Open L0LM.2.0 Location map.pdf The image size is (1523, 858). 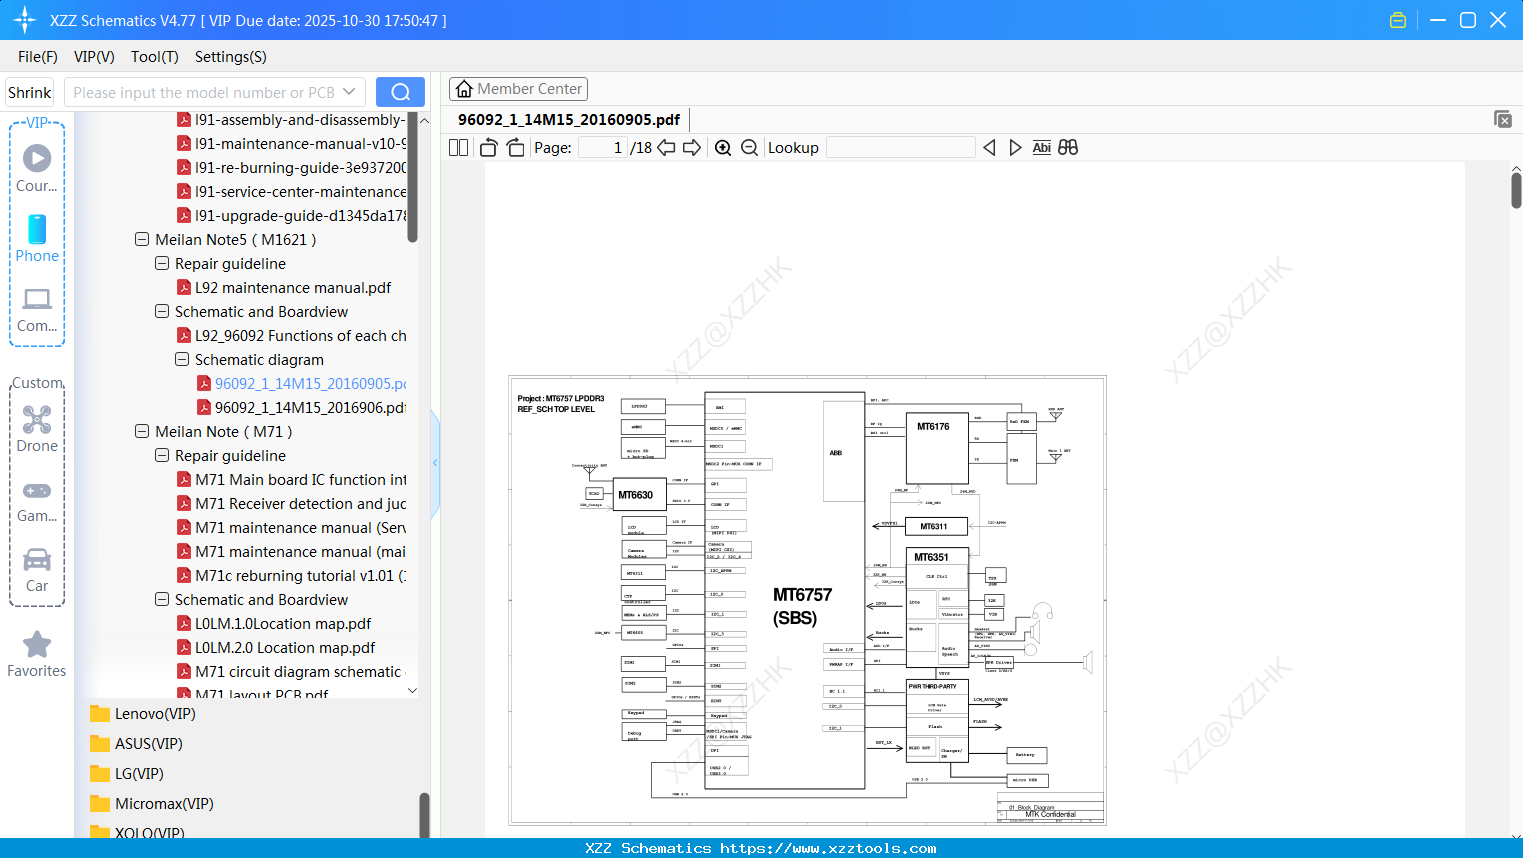[x=285, y=648]
